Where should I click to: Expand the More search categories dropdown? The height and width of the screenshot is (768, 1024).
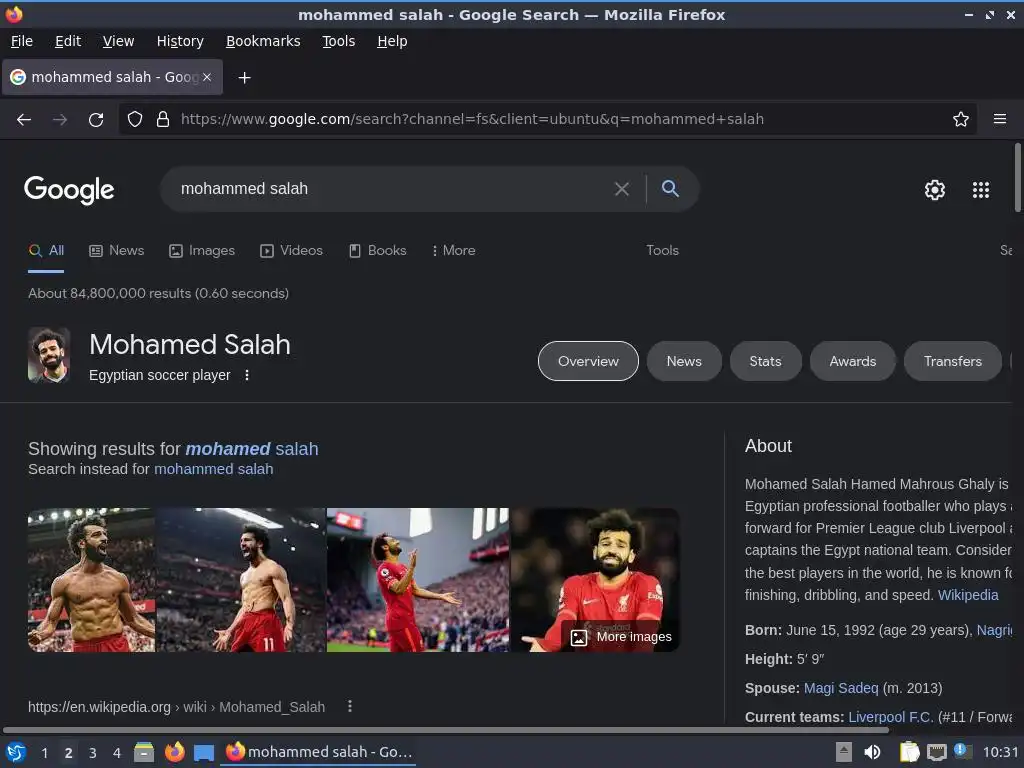(x=453, y=251)
